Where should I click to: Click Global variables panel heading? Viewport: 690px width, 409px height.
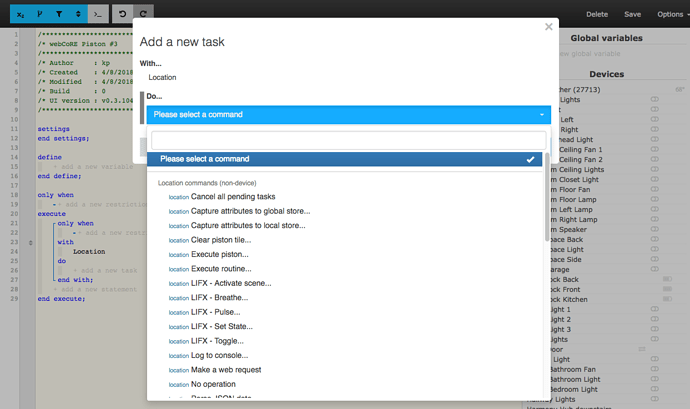click(606, 38)
